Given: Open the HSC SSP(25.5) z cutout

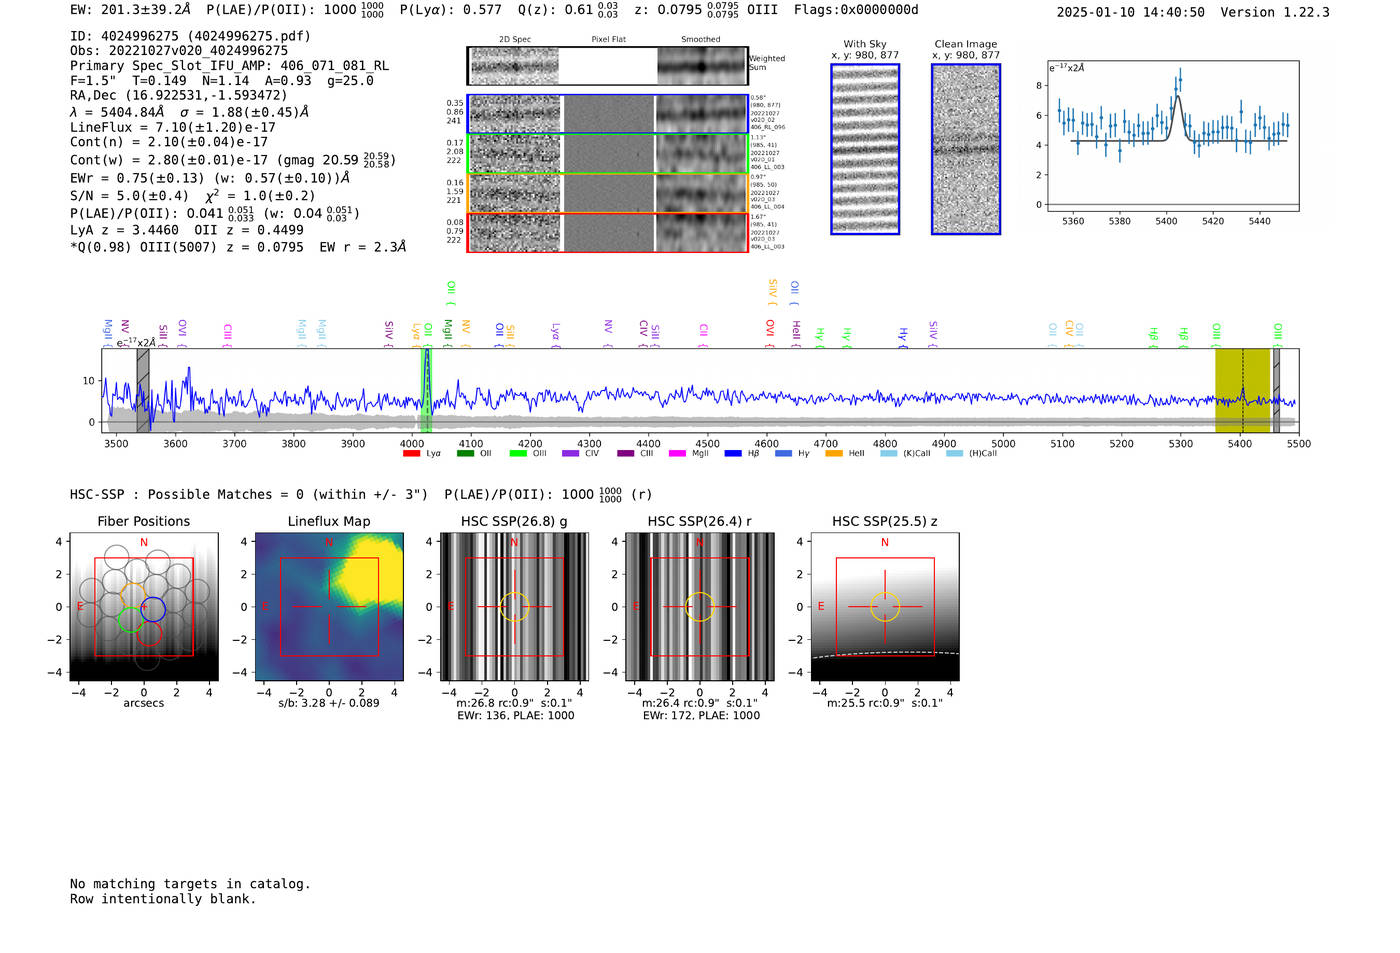Looking at the screenshot, I should tap(884, 606).
